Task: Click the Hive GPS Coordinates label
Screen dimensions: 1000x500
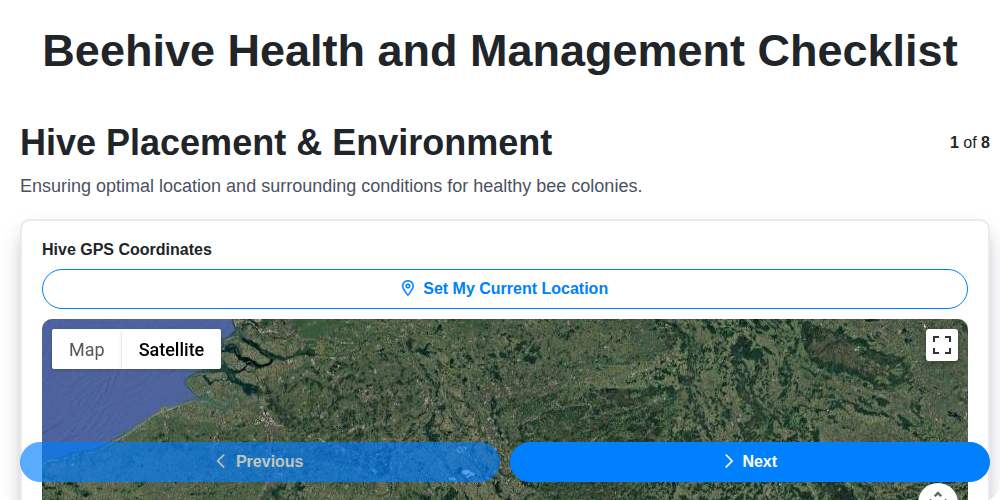Action: (127, 249)
